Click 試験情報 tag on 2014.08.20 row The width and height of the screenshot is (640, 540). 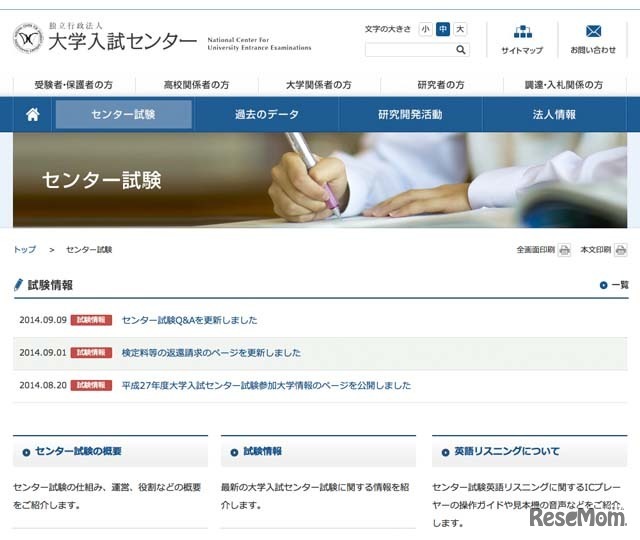[91, 385]
